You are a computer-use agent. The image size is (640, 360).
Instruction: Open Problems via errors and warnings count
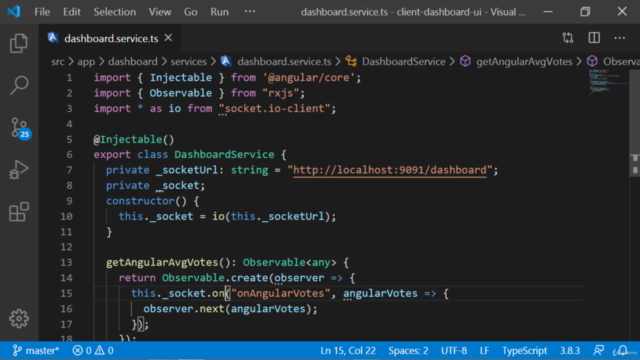tap(93, 351)
